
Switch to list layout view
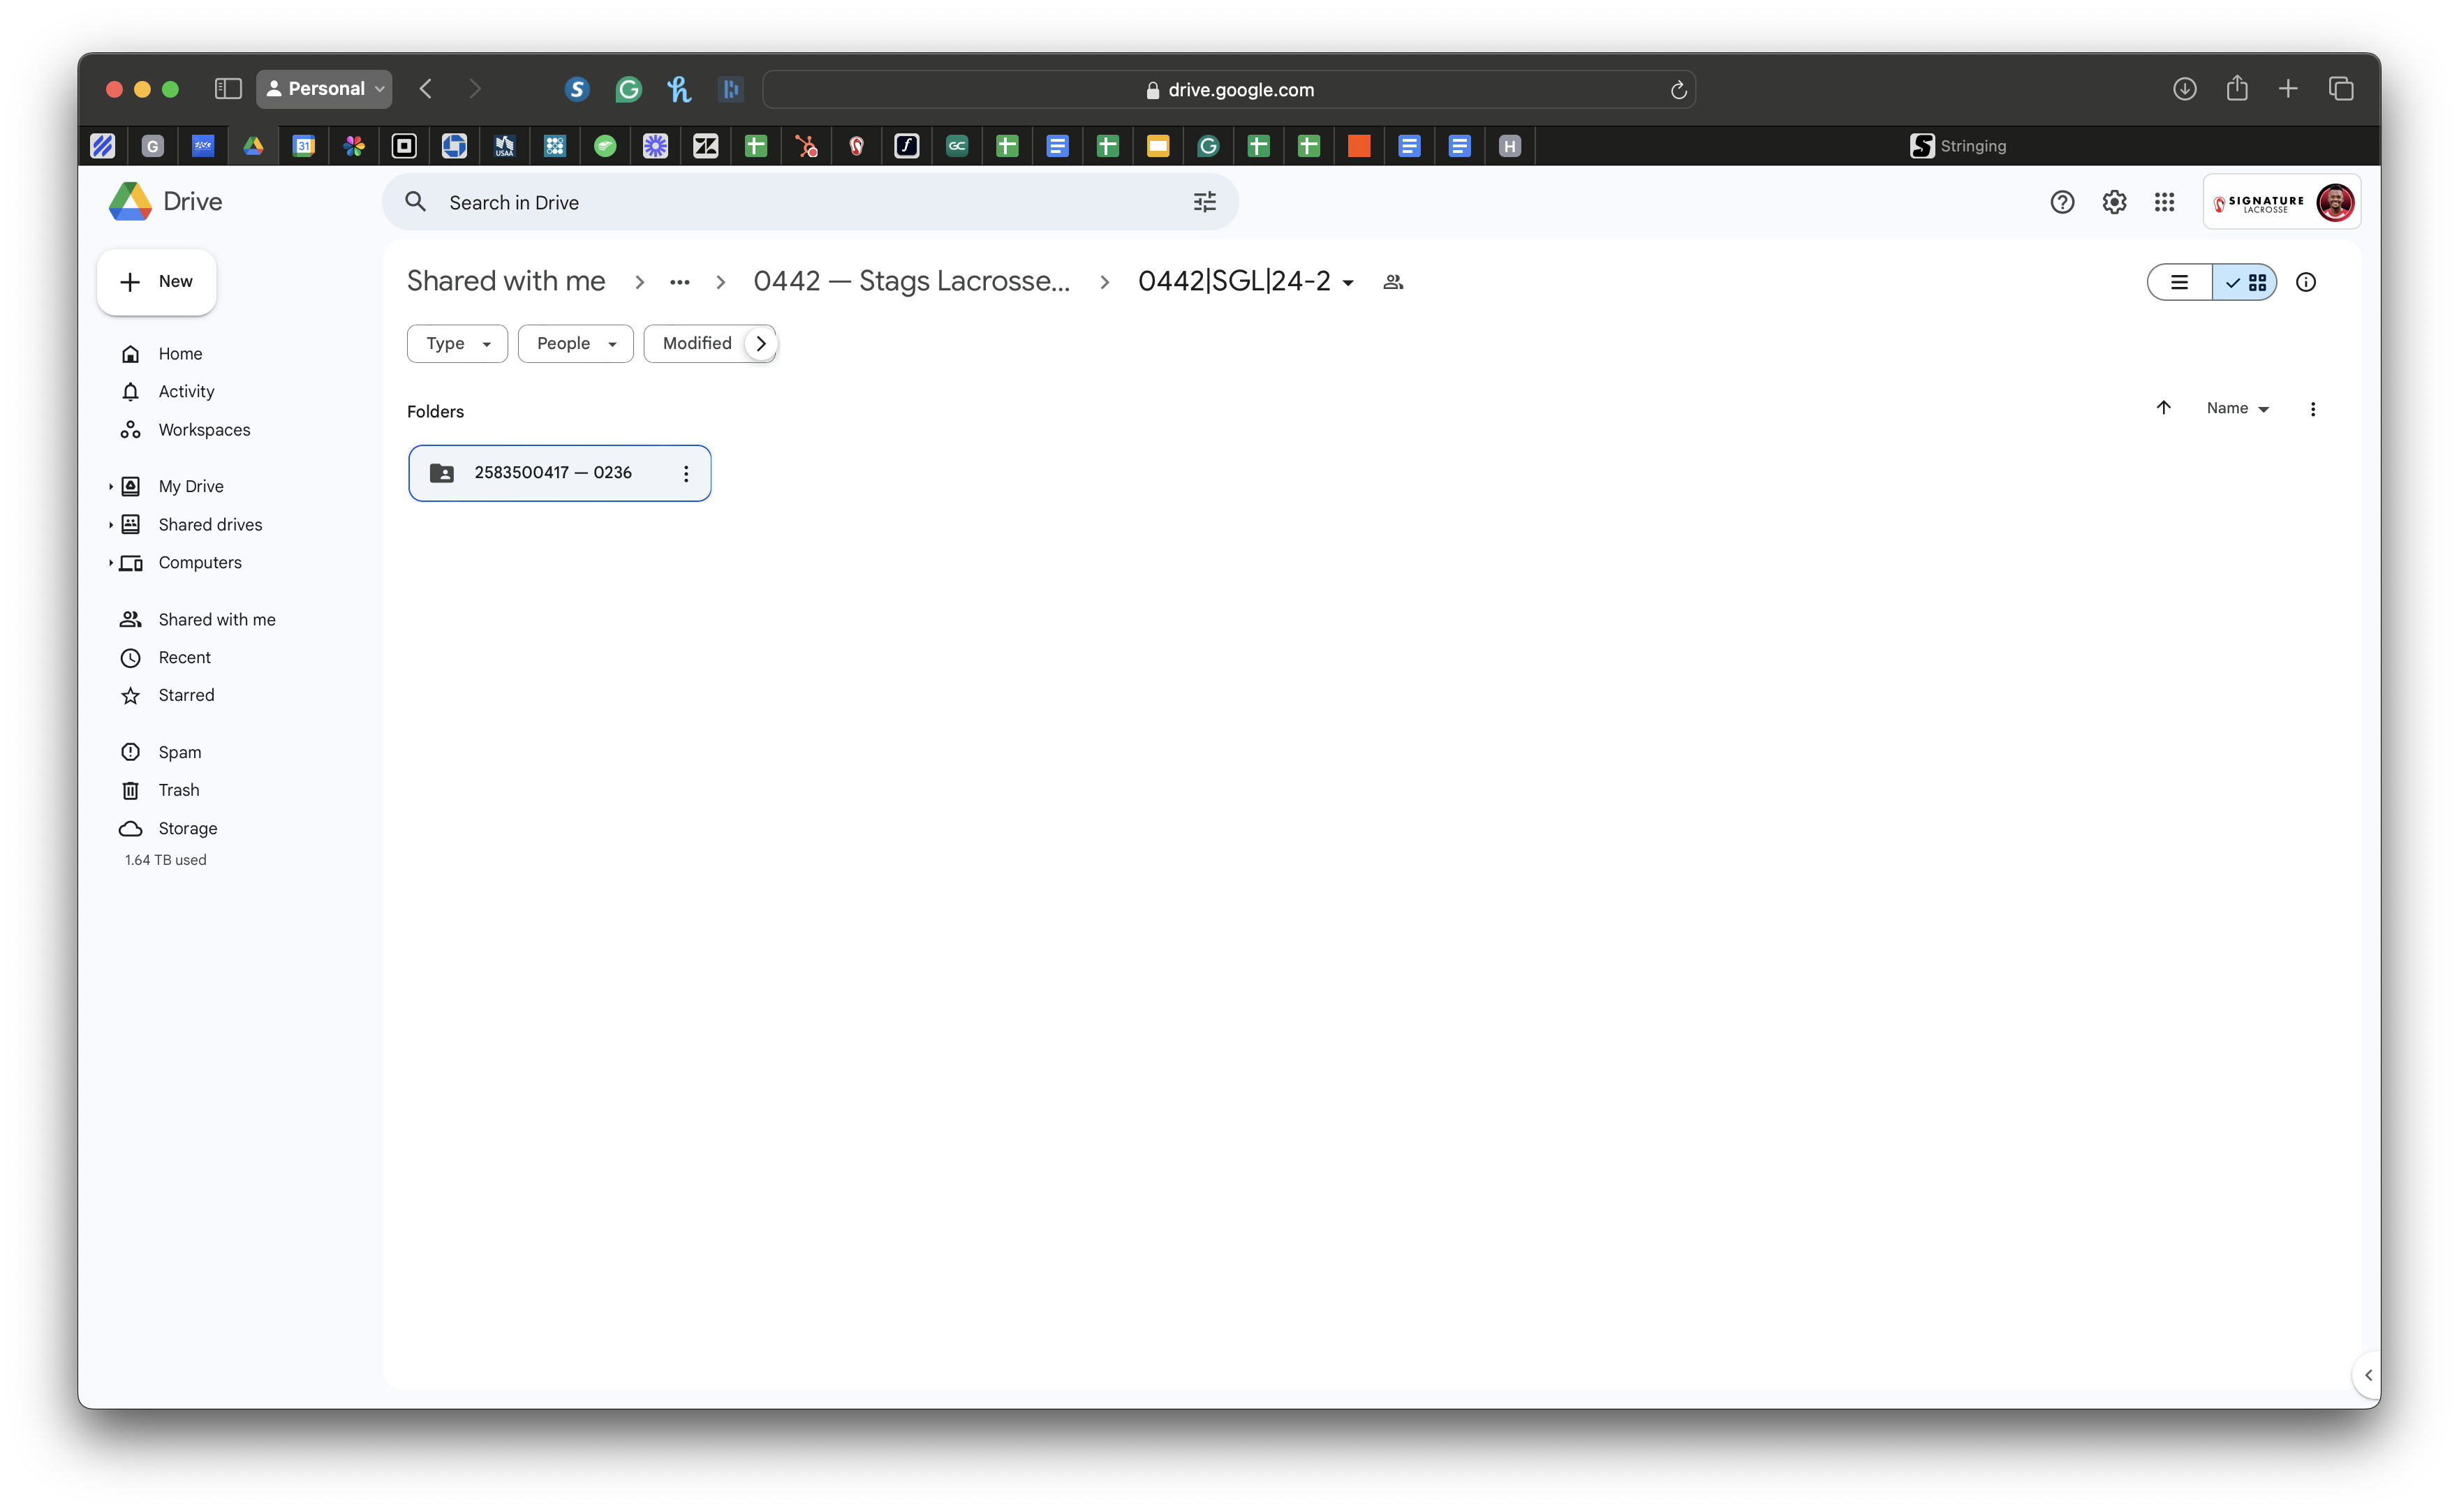pos(2179,283)
